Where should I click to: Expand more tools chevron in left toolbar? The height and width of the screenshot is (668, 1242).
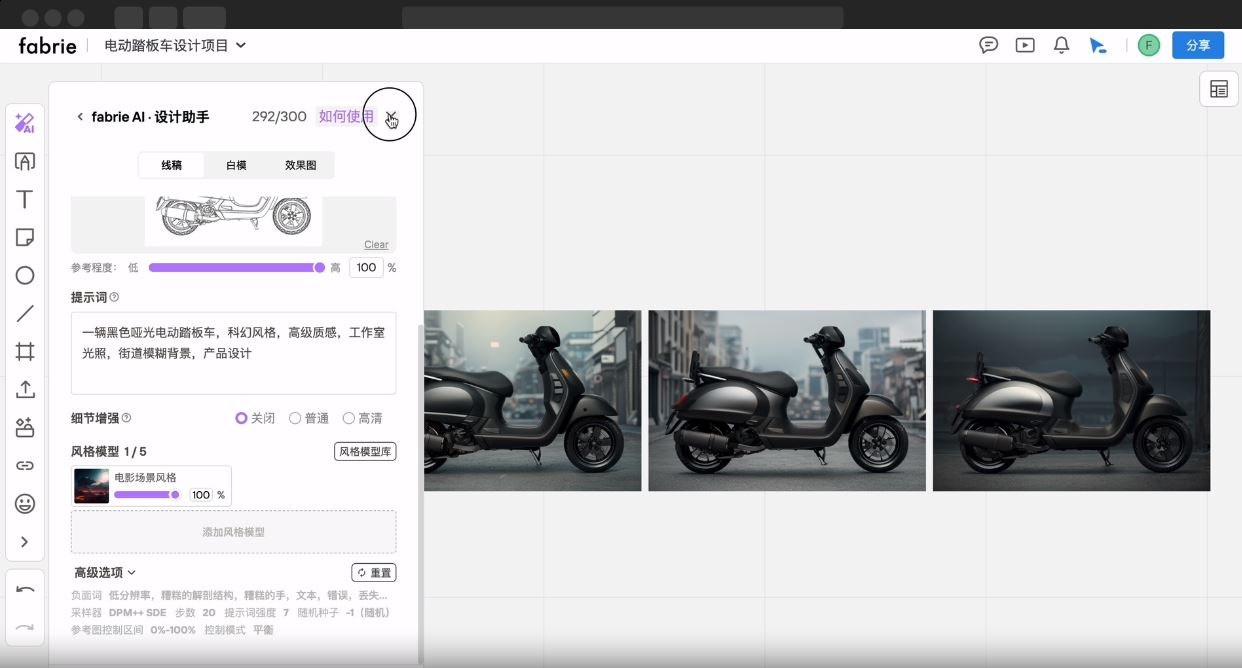pyautogui.click(x=25, y=541)
